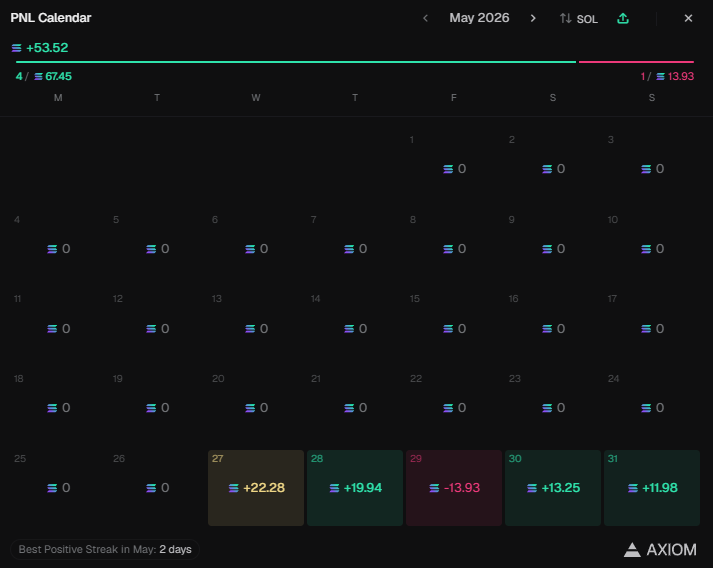
Task: Click SOL icon in day 5 cell
Action: pyautogui.click(x=151, y=249)
